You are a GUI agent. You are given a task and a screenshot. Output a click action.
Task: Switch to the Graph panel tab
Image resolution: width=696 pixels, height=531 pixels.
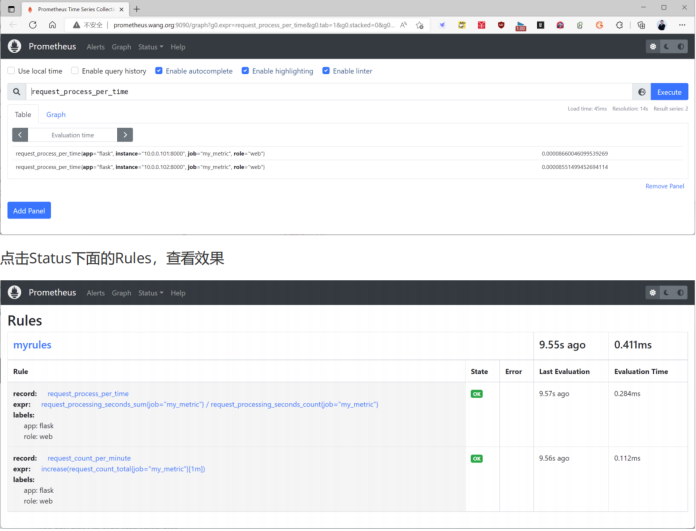[56, 115]
